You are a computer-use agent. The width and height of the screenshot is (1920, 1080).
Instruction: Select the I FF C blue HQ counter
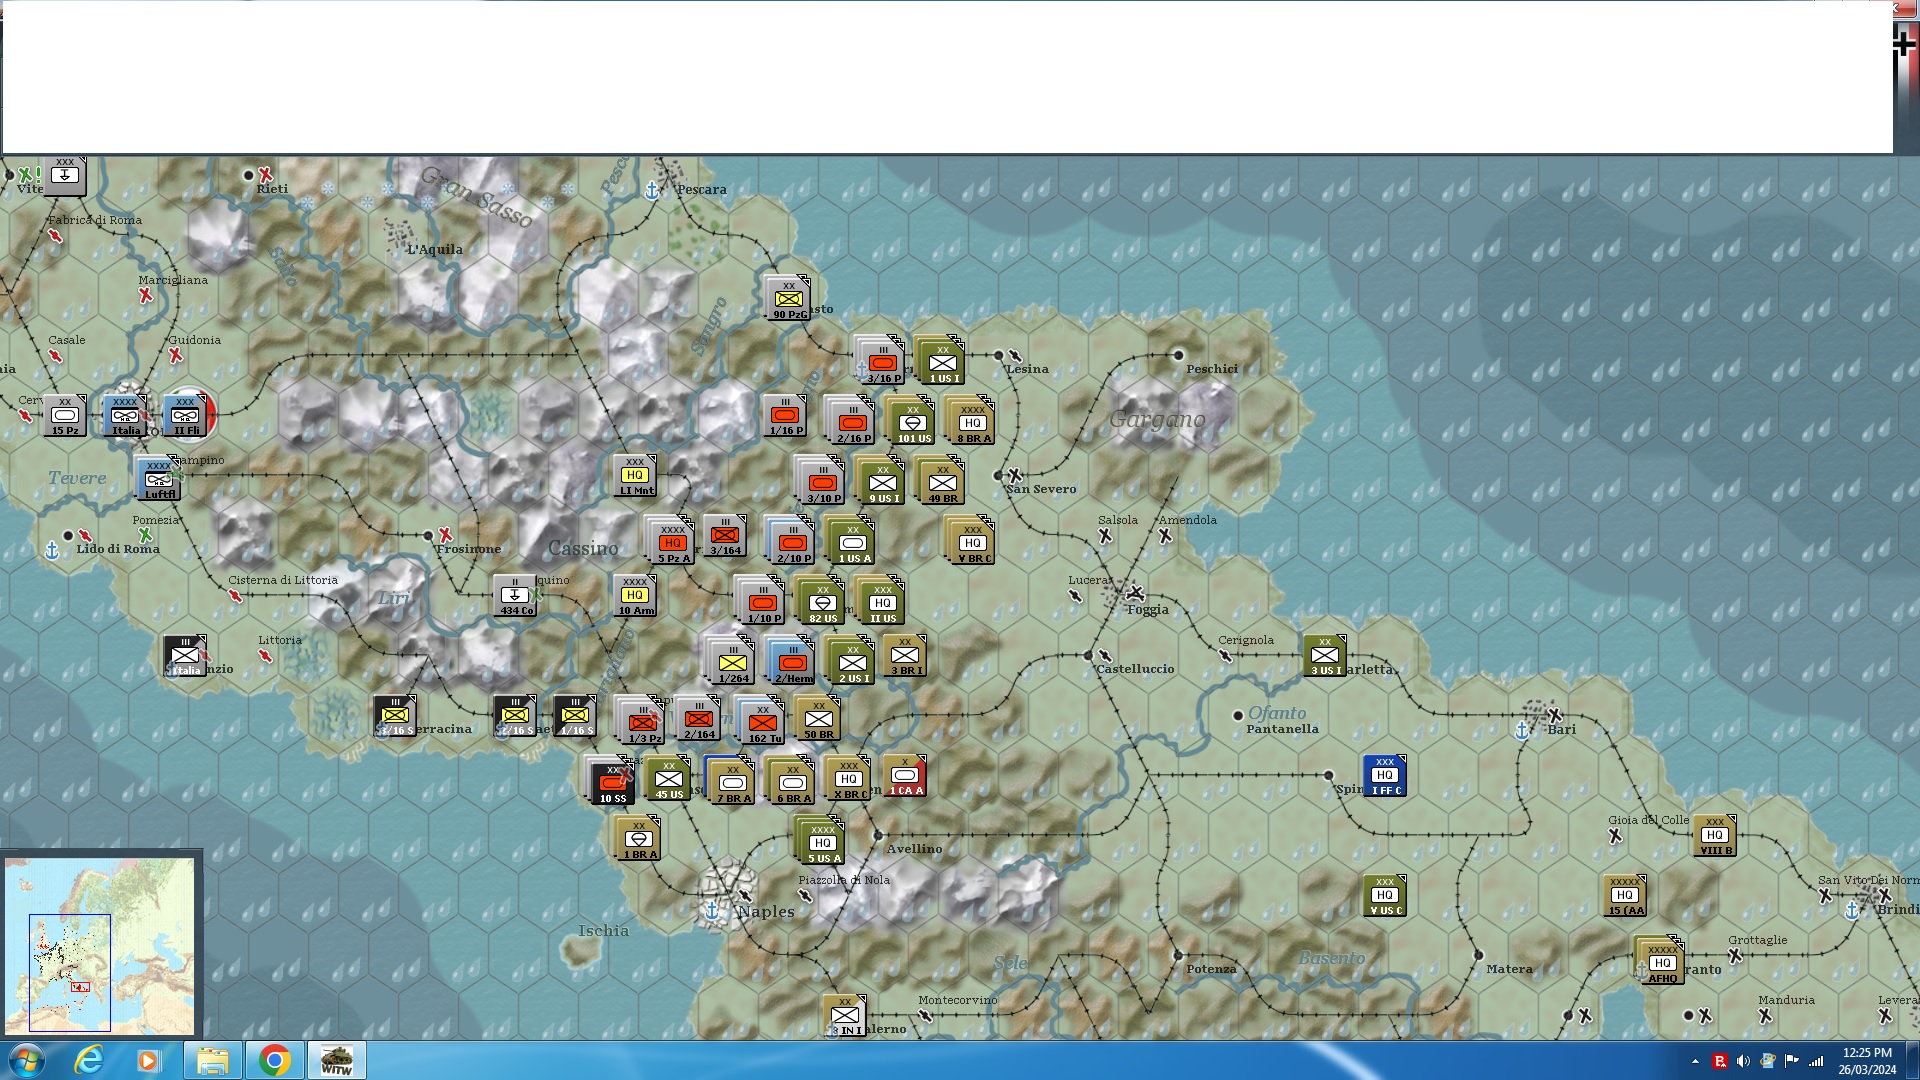coord(1384,775)
